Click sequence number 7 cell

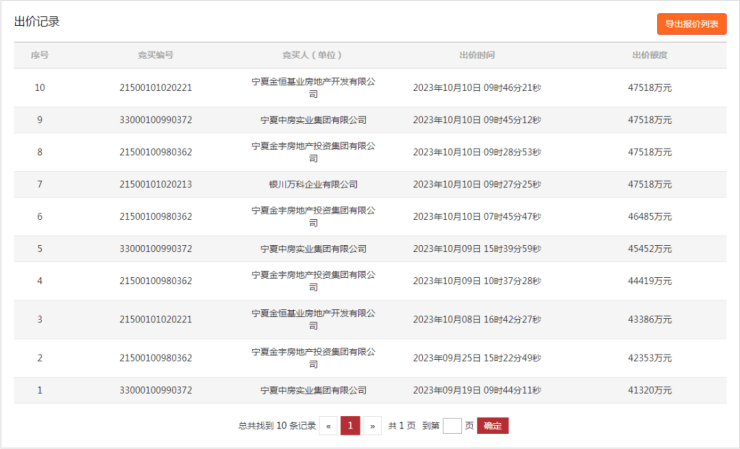click(40, 184)
